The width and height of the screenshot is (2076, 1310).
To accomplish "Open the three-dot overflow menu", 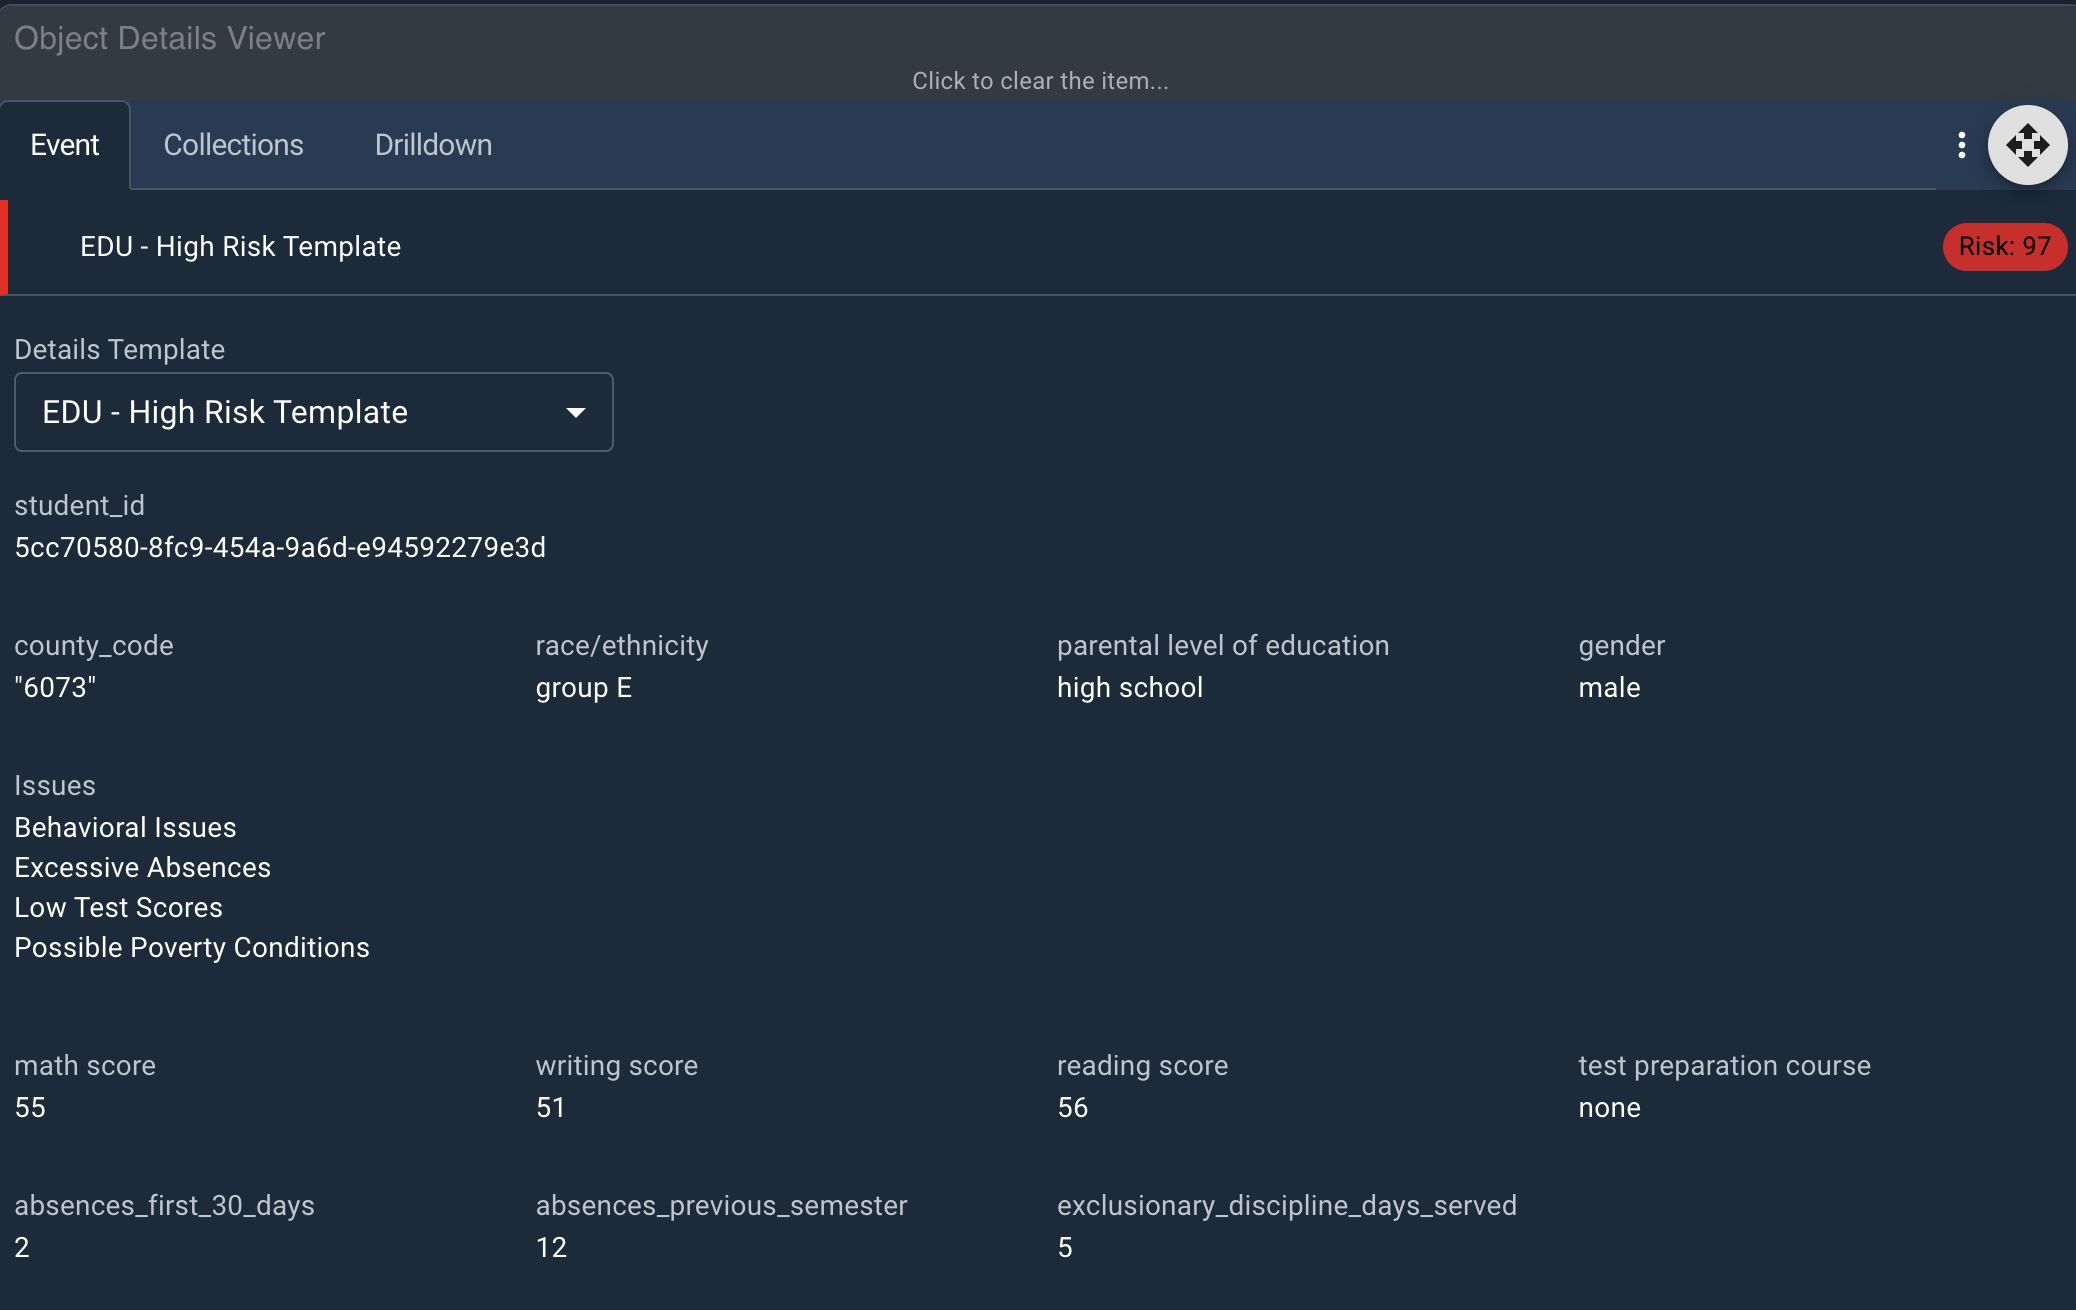I will (x=1961, y=145).
